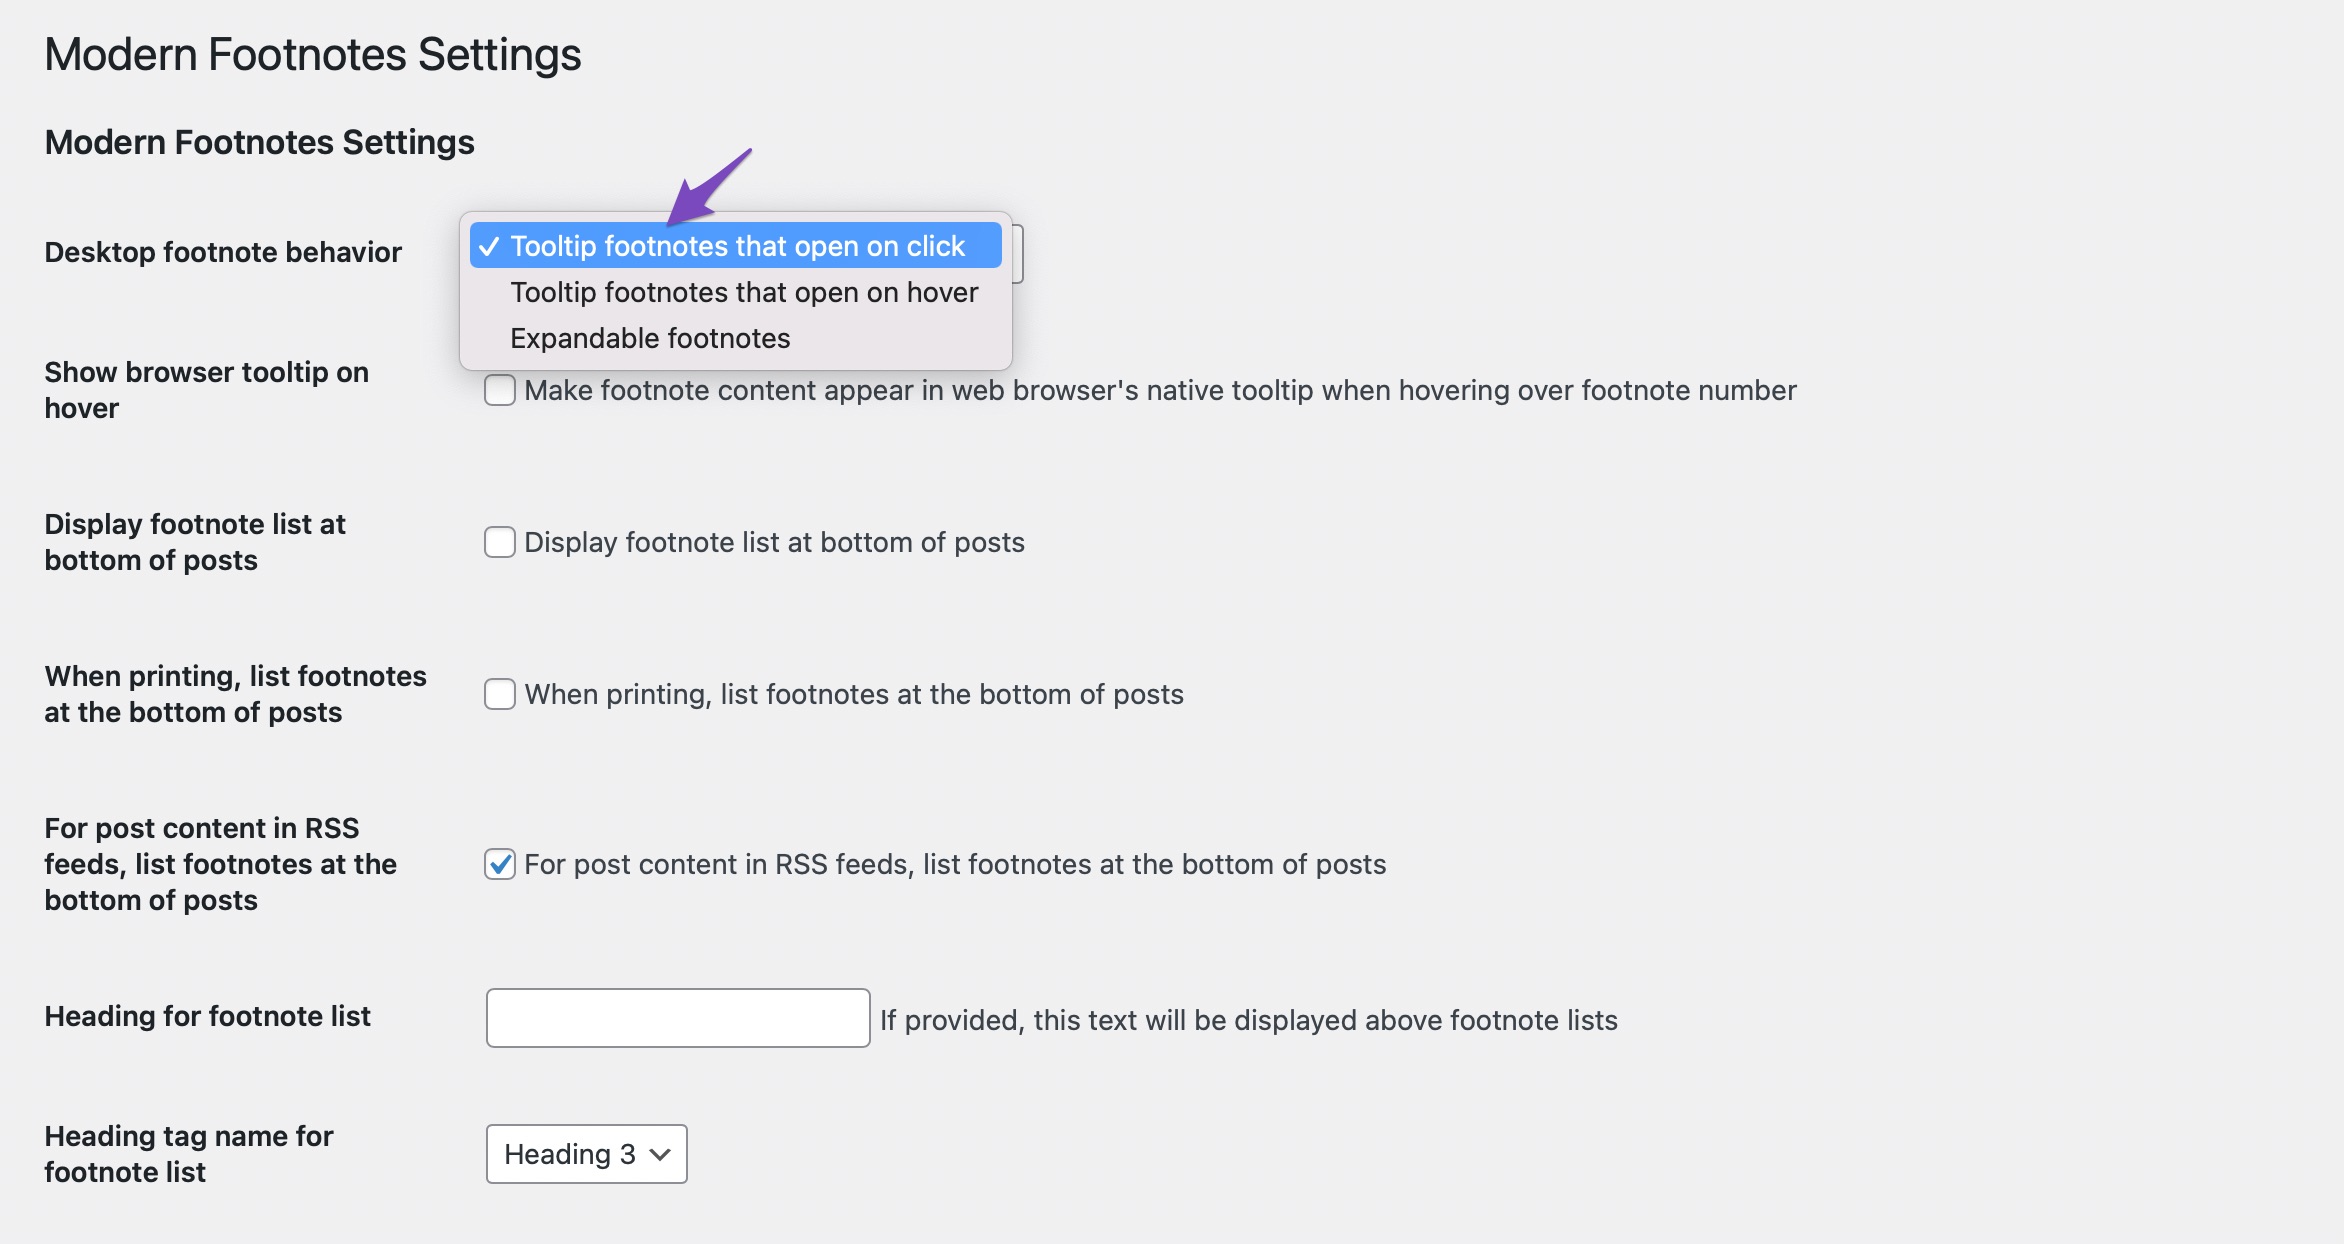Change heading tag from Heading 3

(x=584, y=1154)
